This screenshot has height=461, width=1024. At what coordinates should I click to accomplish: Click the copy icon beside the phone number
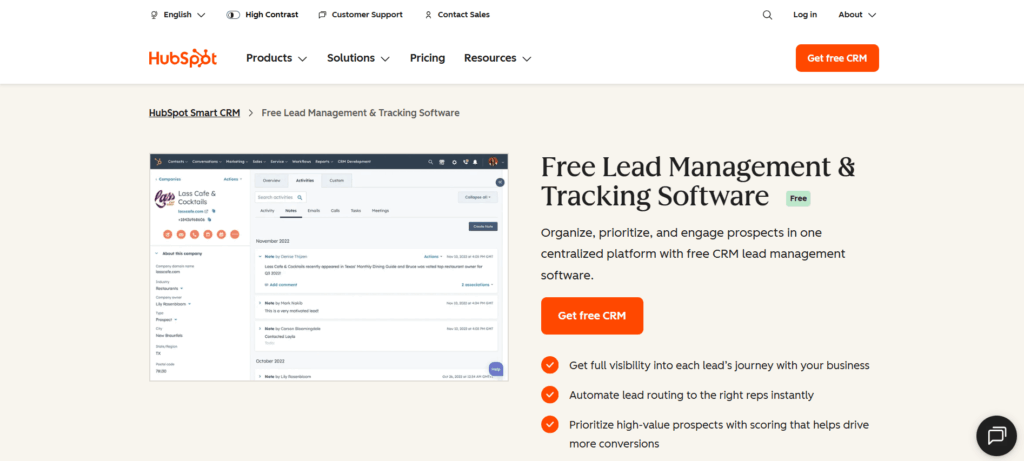click(x=209, y=219)
